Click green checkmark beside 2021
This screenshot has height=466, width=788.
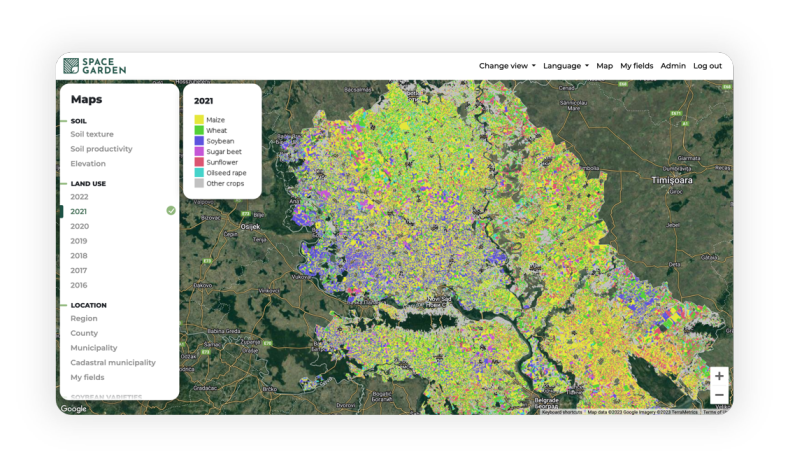point(171,211)
